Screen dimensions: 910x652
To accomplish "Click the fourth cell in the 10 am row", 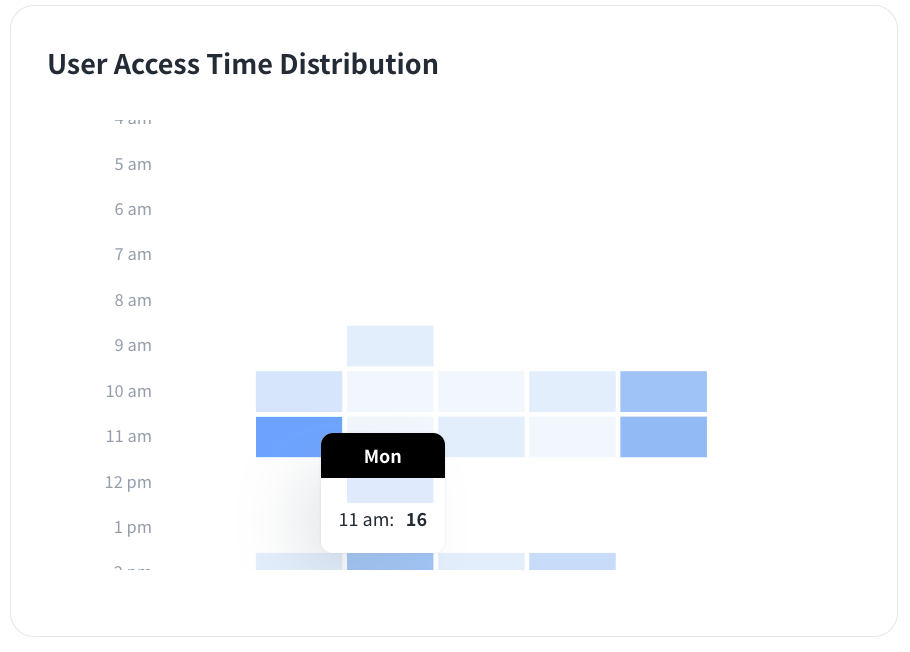I will tap(572, 391).
